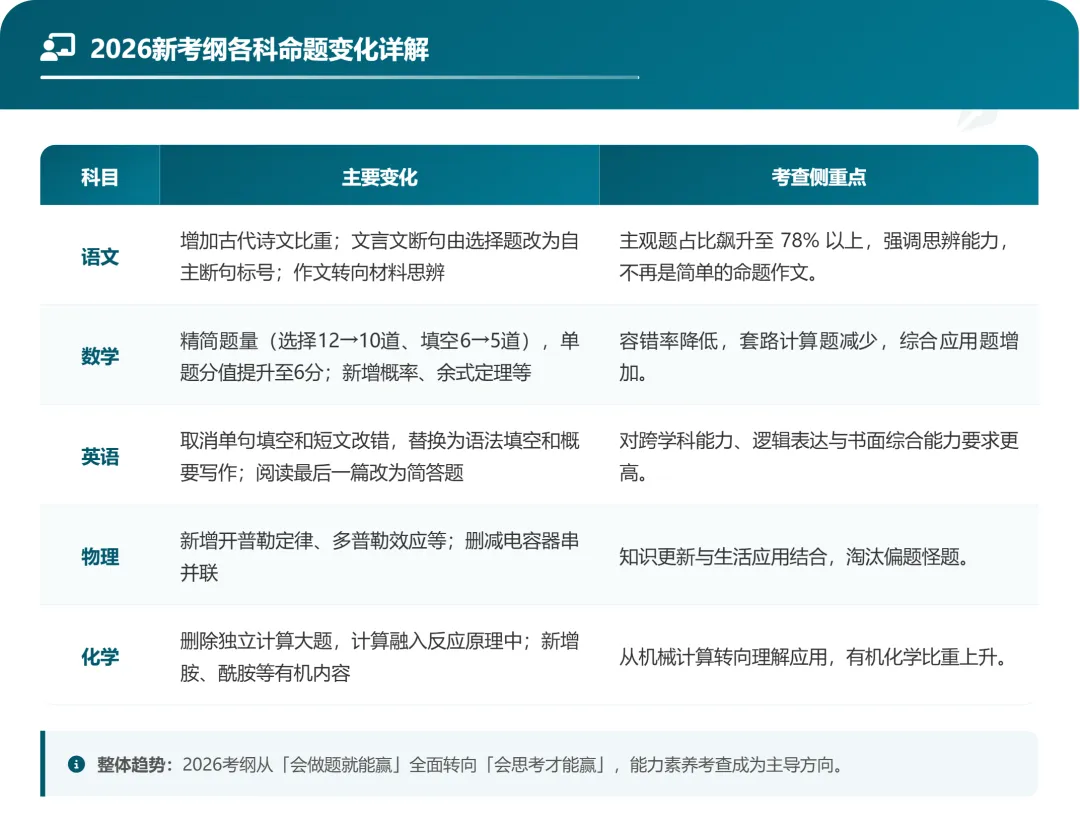Click the cell starting 增加古代诗文比重
The width and height of the screenshot is (1080, 833).
pos(380,256)
